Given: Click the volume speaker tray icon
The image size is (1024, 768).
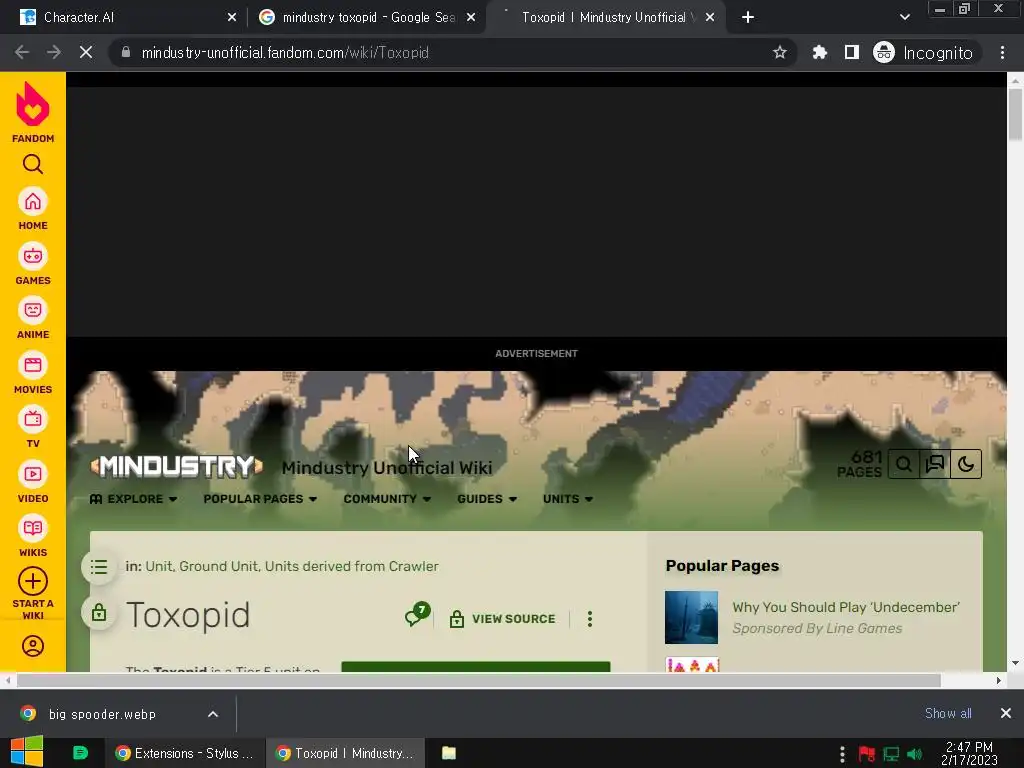Looking at the screenshot, I should [x=914, y=754].
